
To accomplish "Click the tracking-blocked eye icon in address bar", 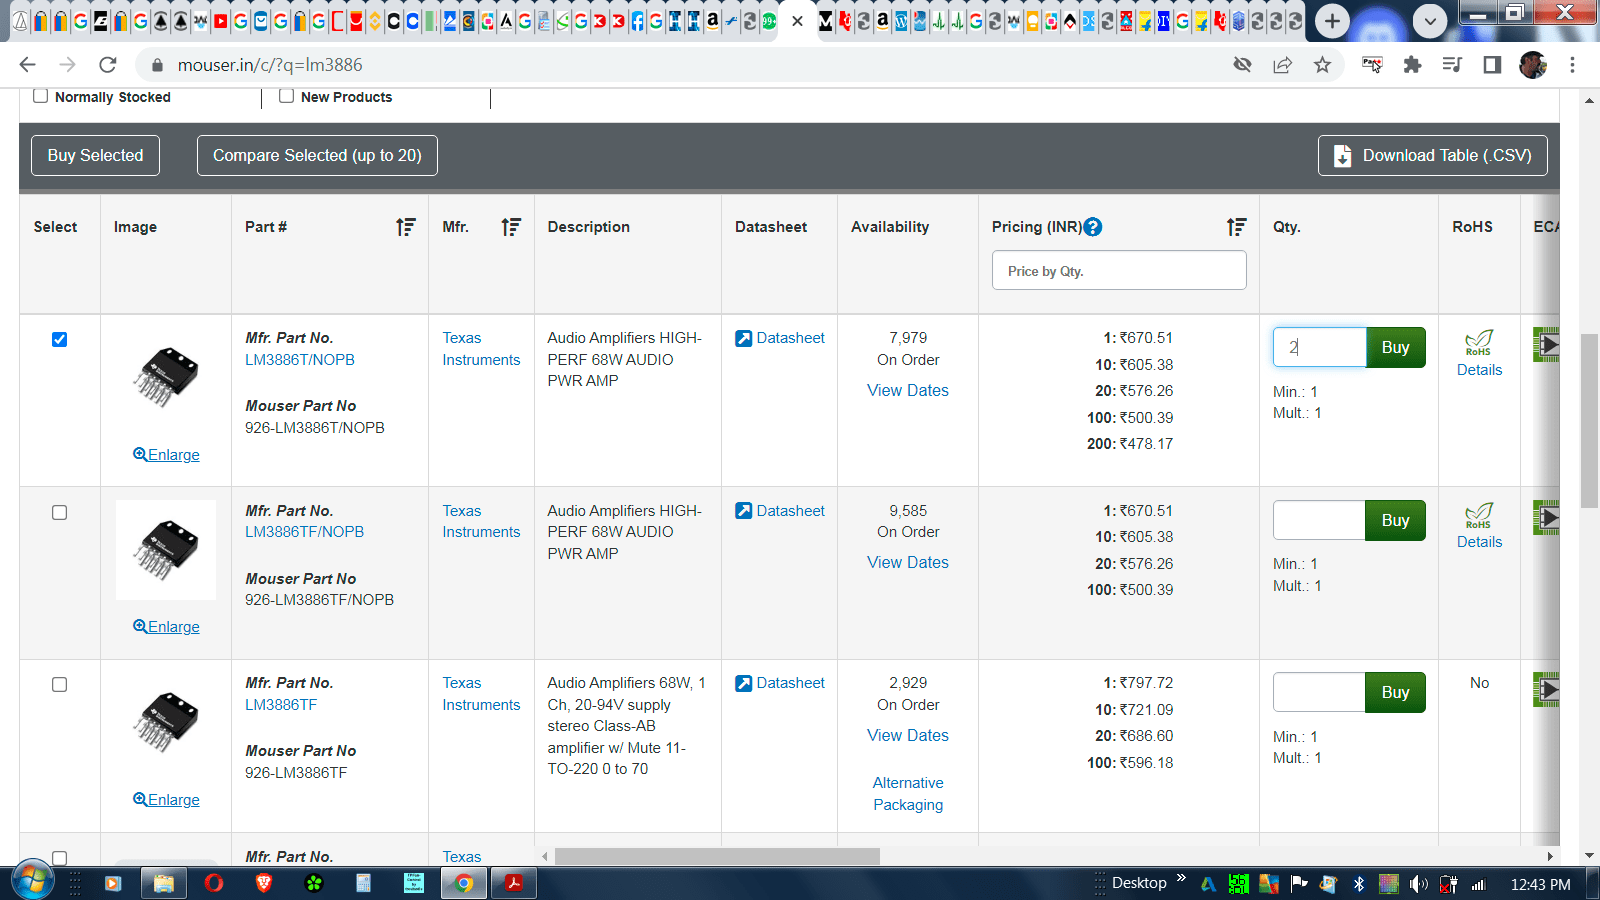I will pyautogui.click(x=1242, y=65).
